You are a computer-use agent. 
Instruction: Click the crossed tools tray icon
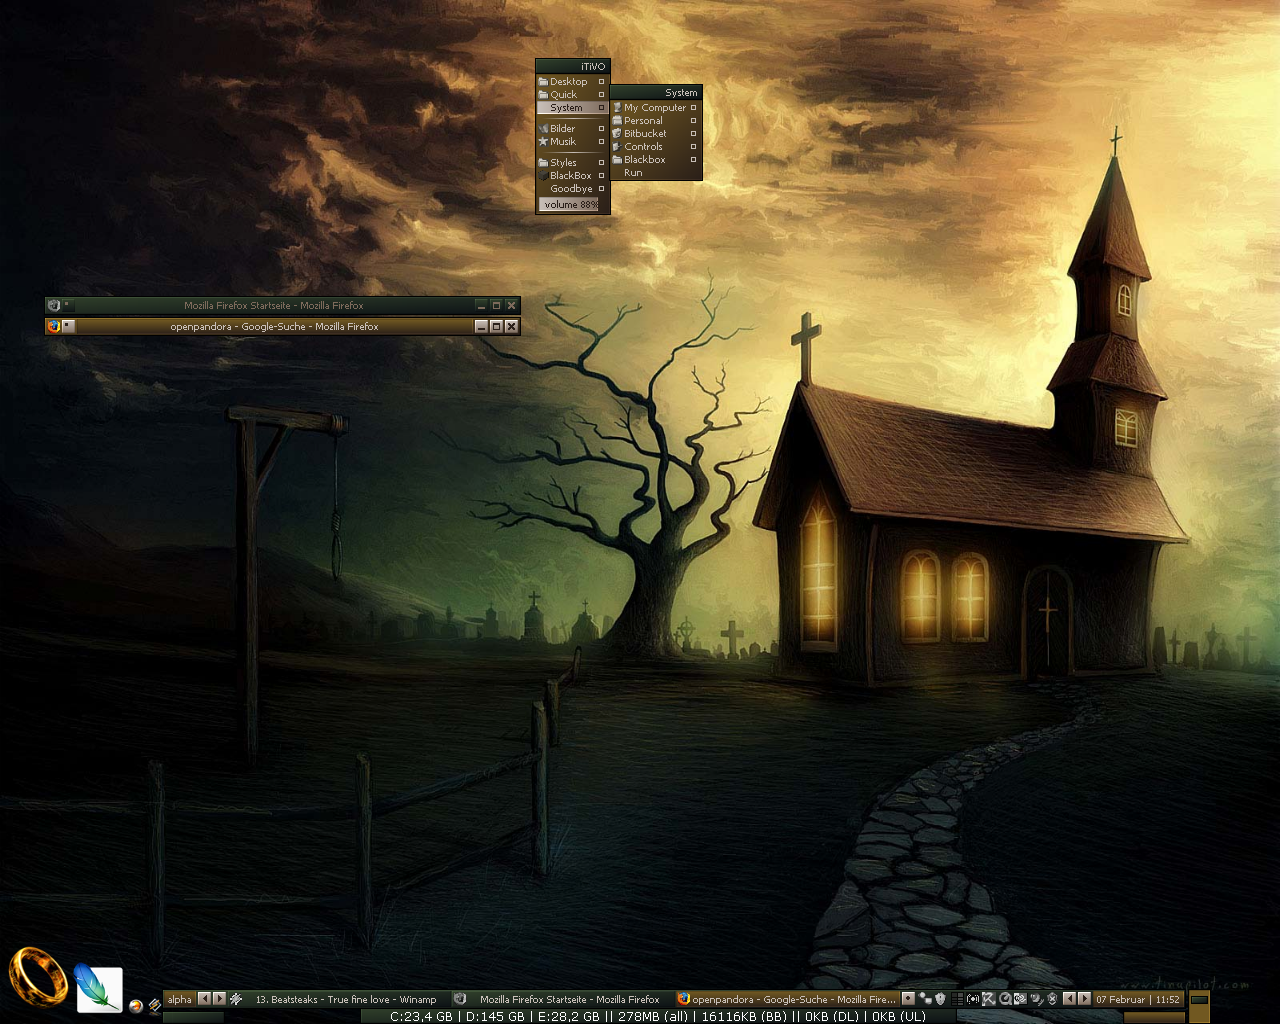[989, 999]
